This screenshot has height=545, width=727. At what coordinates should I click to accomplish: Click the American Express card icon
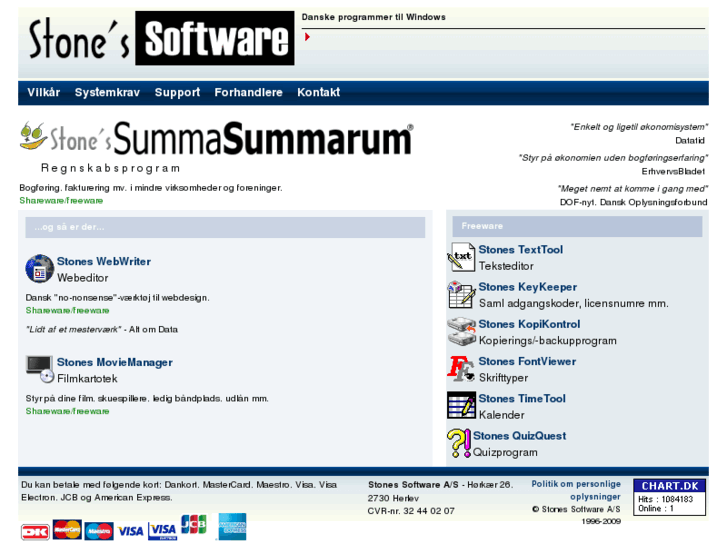pyautogui.click(x=232, y=527)
